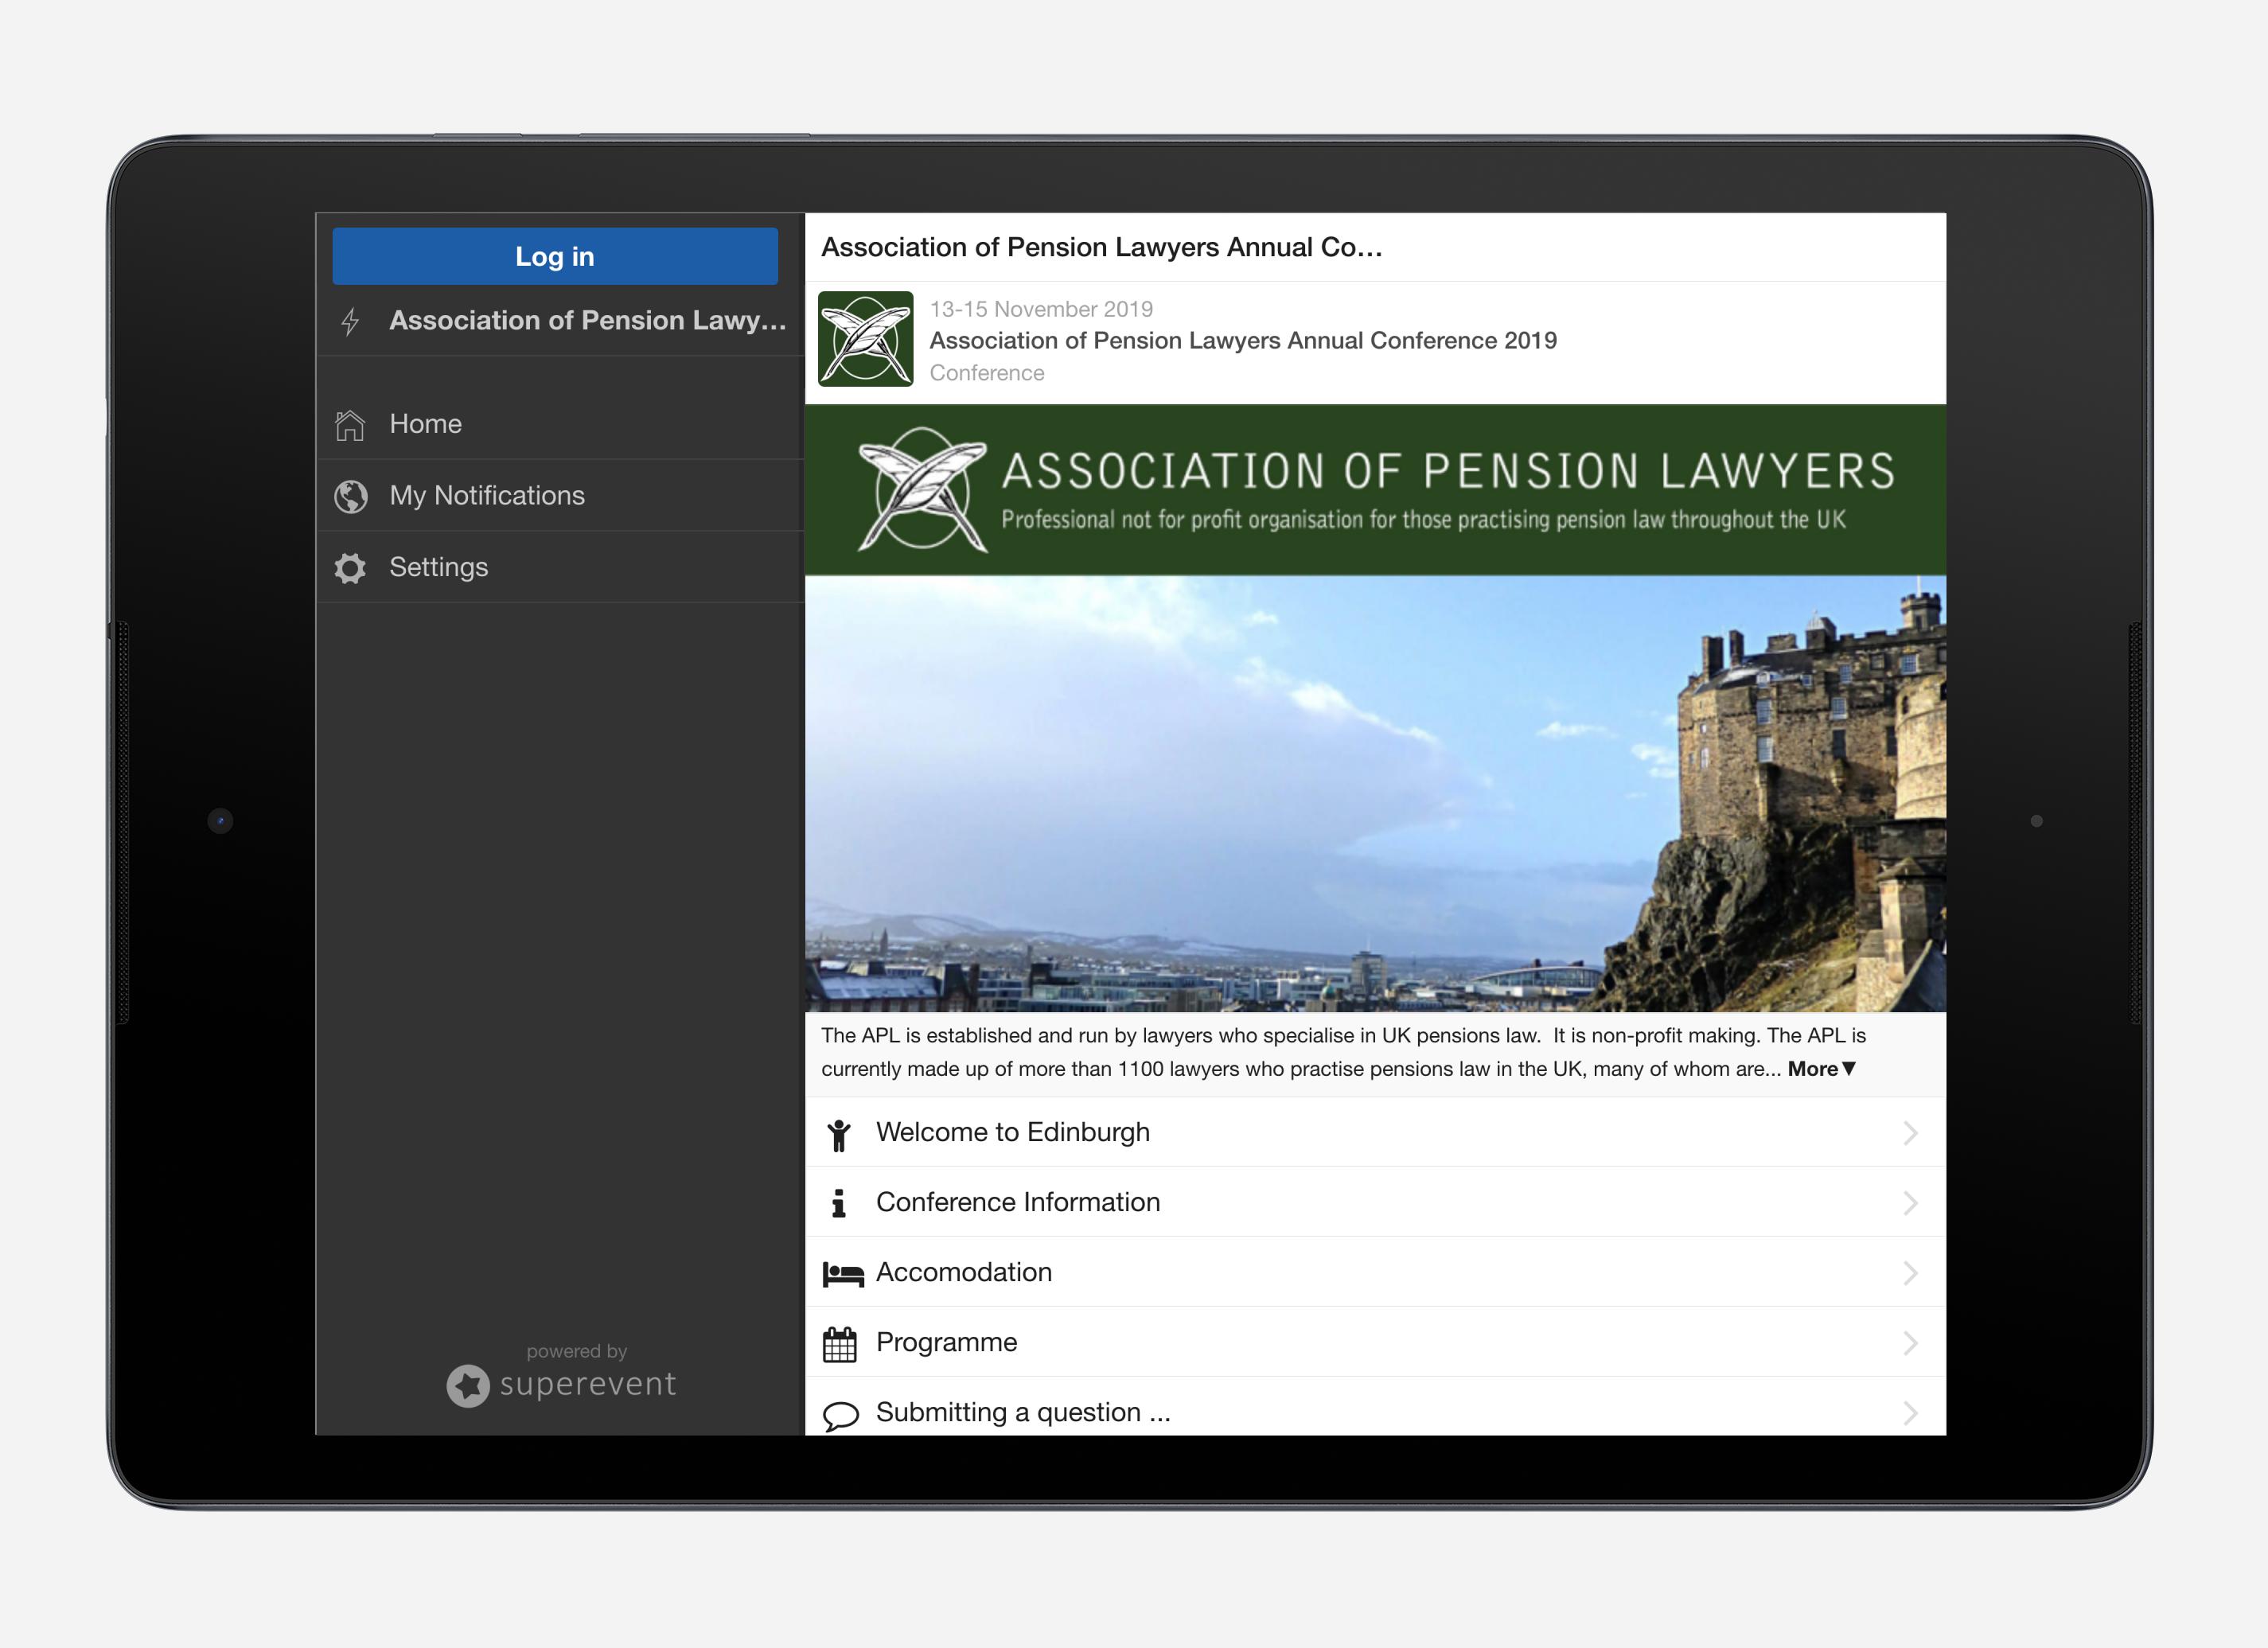Click the calendar icon beside Programme
2268x1648 pixels.
(840, 1344)
